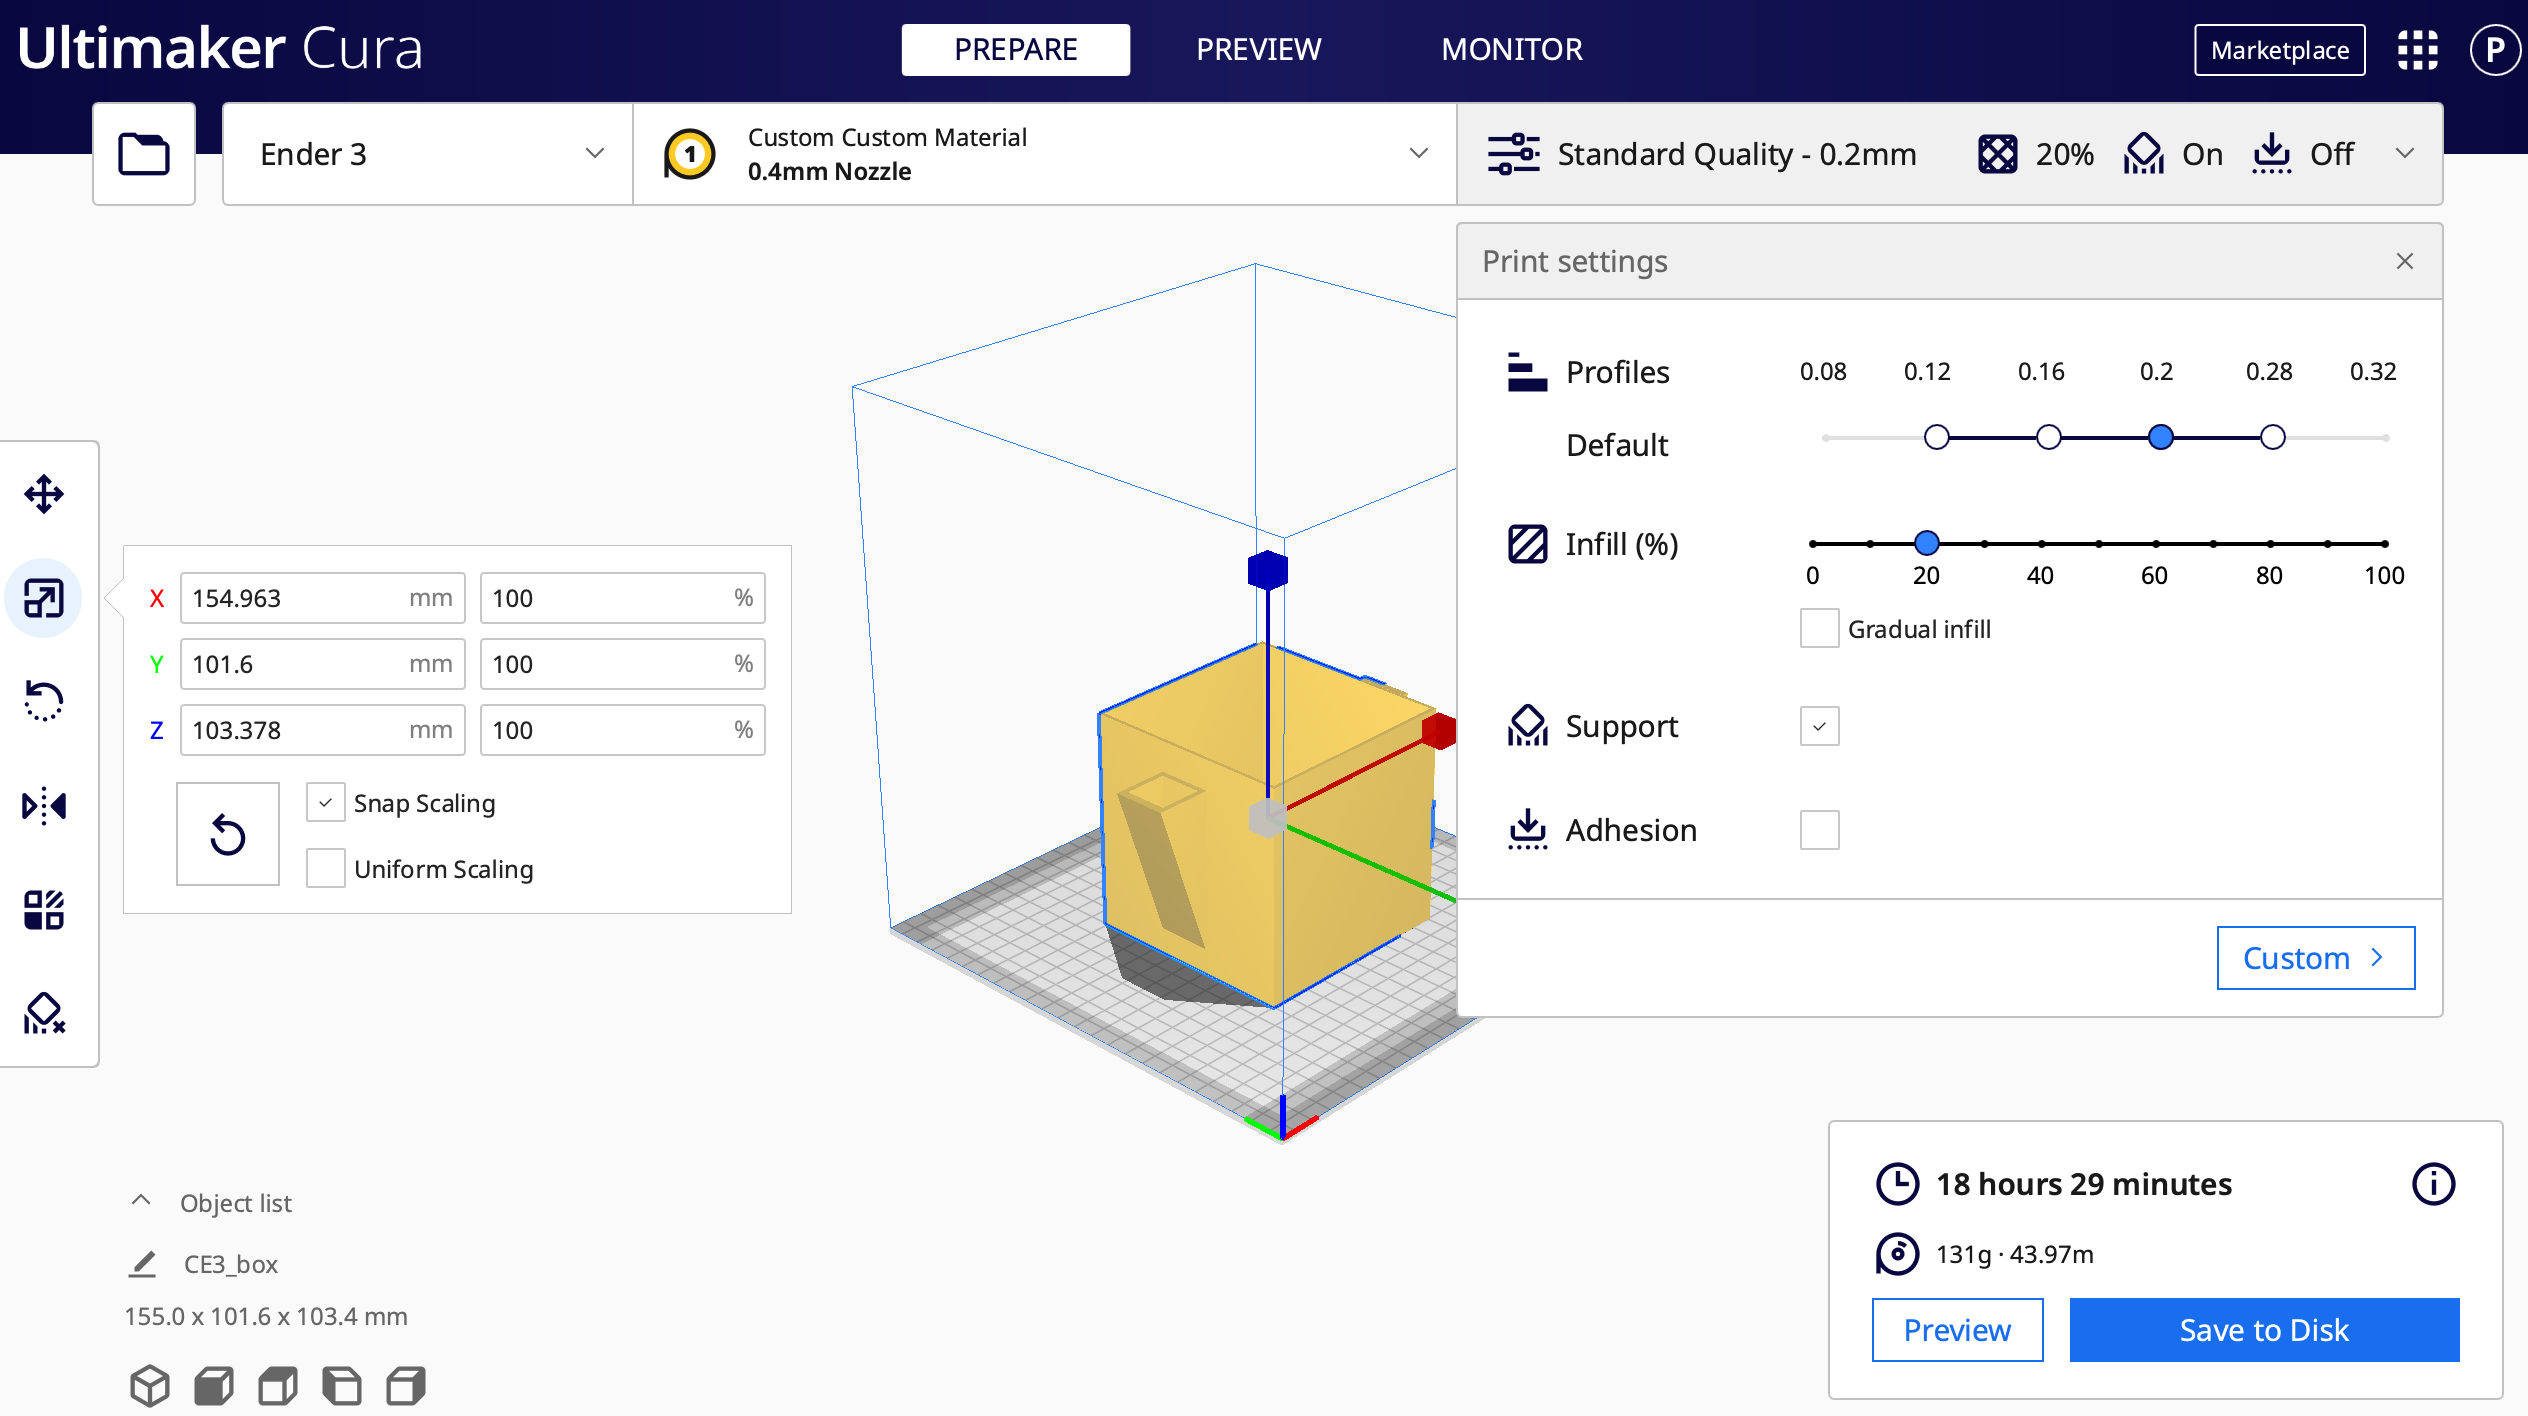Viewport: 2528px width, 1416px height.
Task: Click the print settings sliders icon
Action: coord(1513,154)
